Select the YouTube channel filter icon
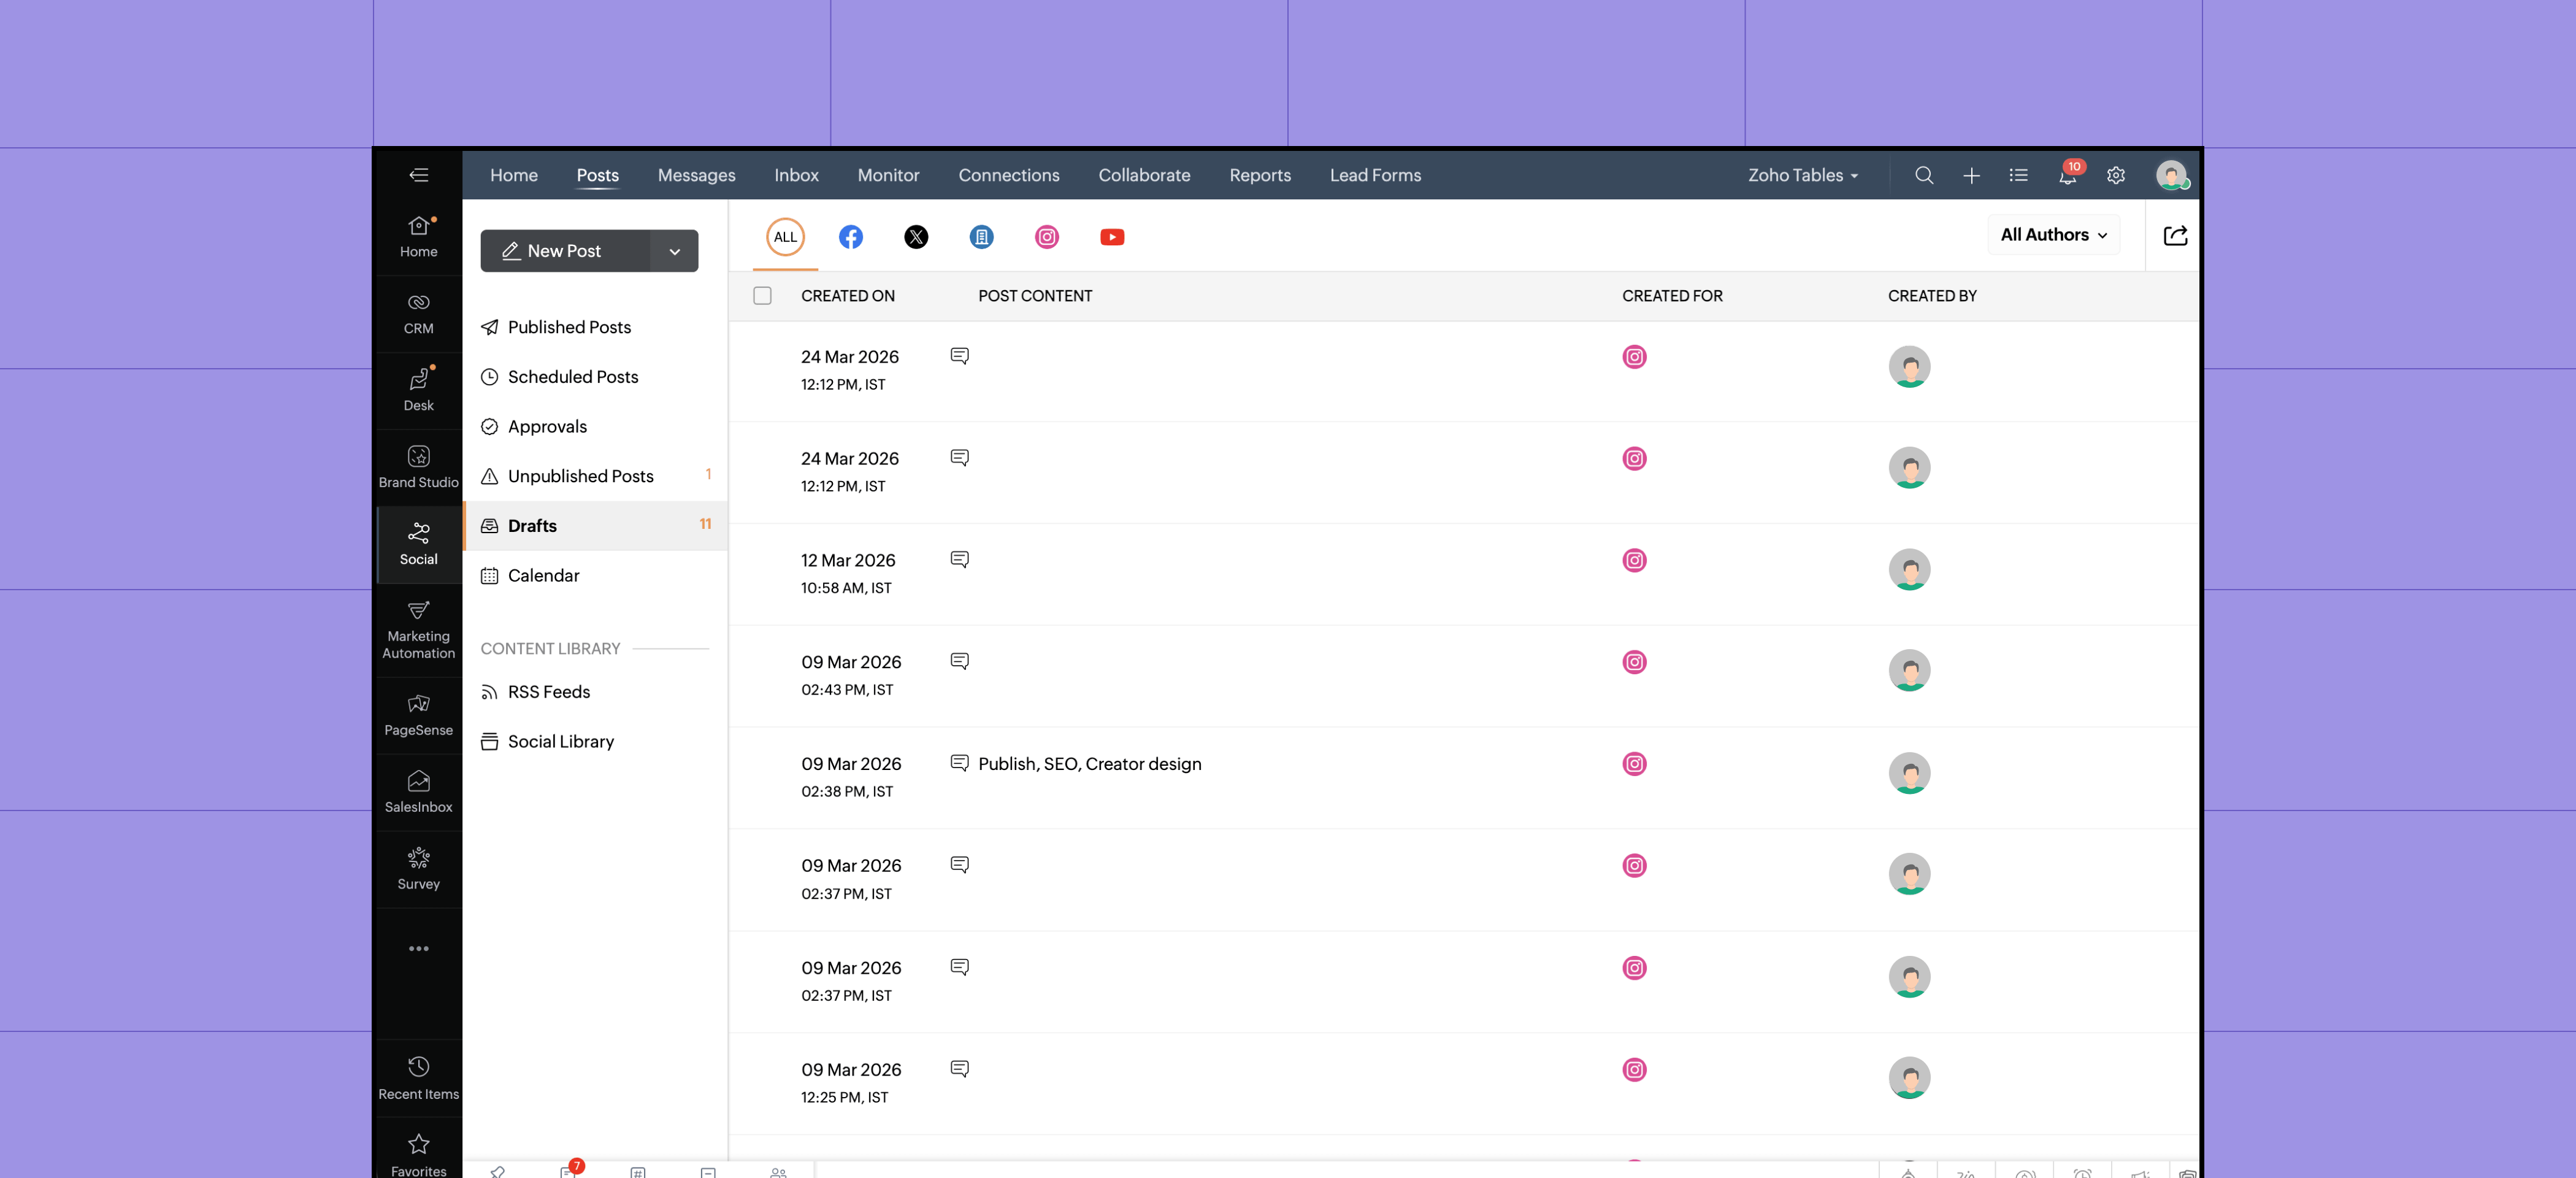 pyautogui.click(x=1112, y=237)
